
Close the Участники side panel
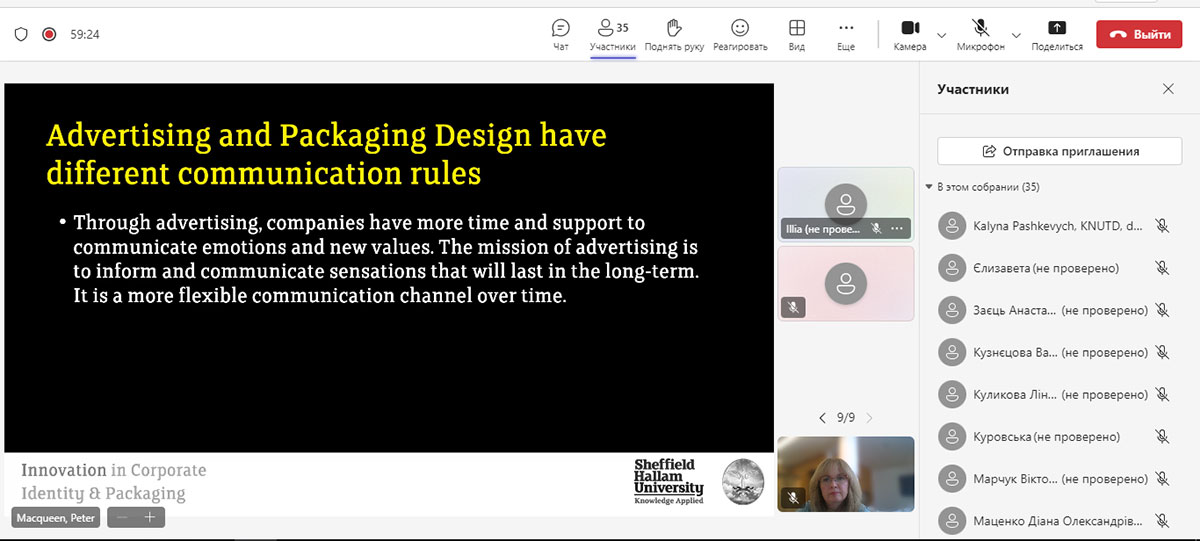[1168, 89]
